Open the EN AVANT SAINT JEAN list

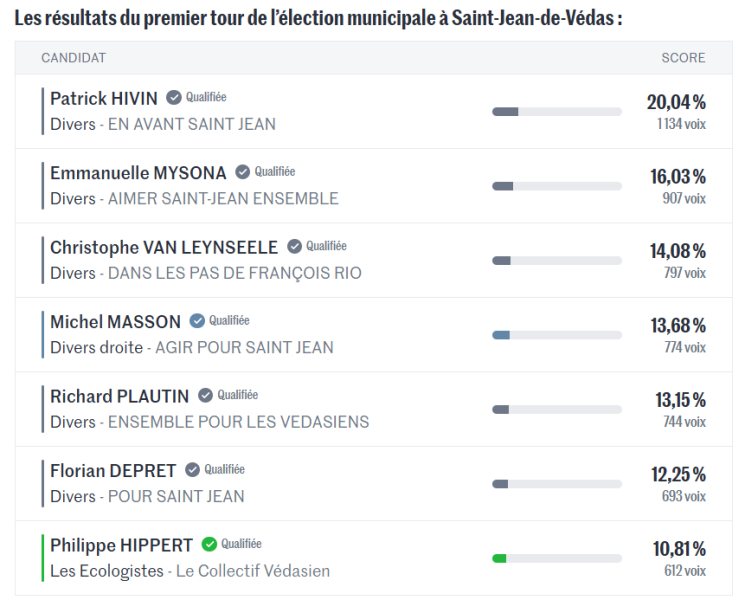192,124
